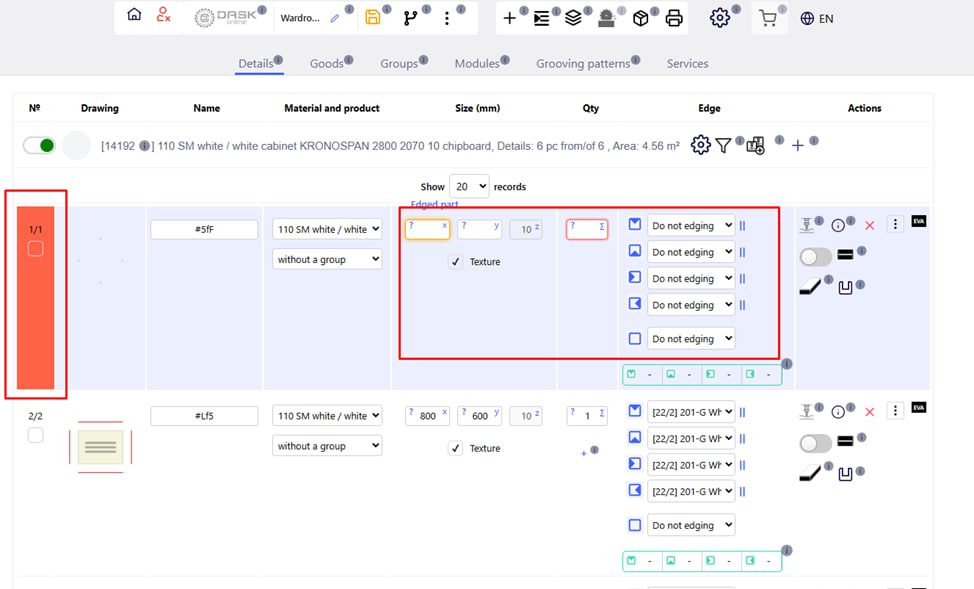This screenshot has width=974, height=589.
Task: Switch language using the EN button
Action: point(817,18)
